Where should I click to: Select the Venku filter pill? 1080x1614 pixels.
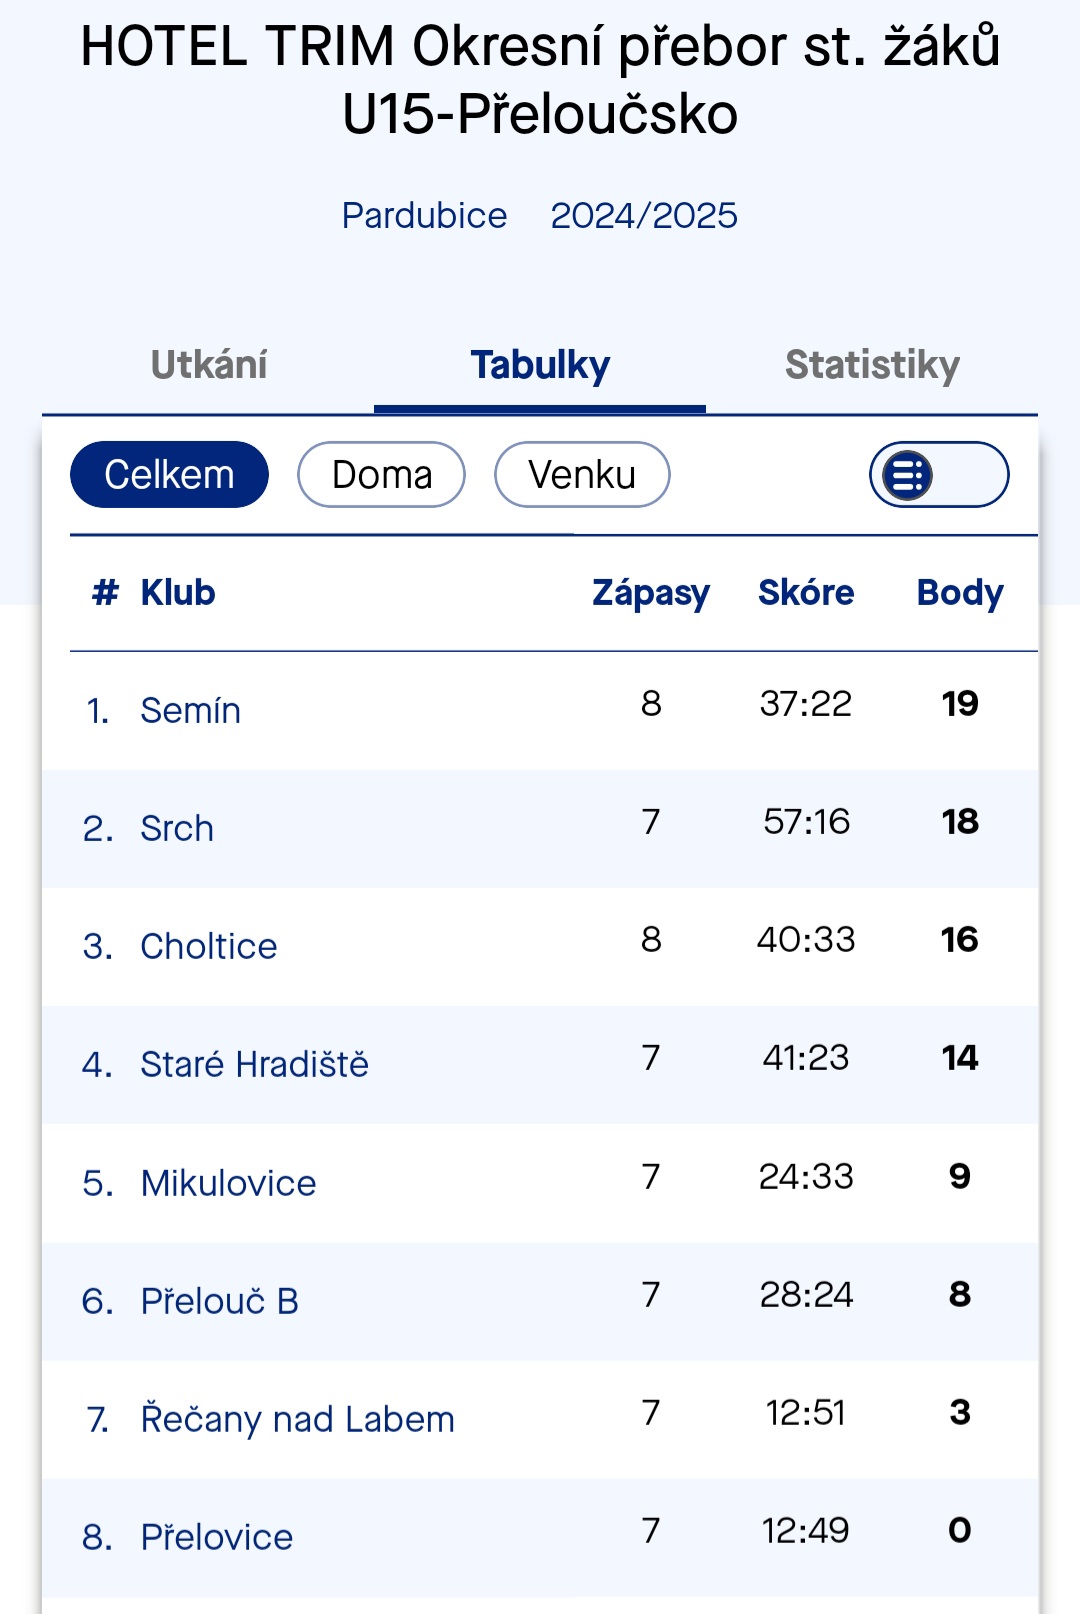tap(582, 474)
